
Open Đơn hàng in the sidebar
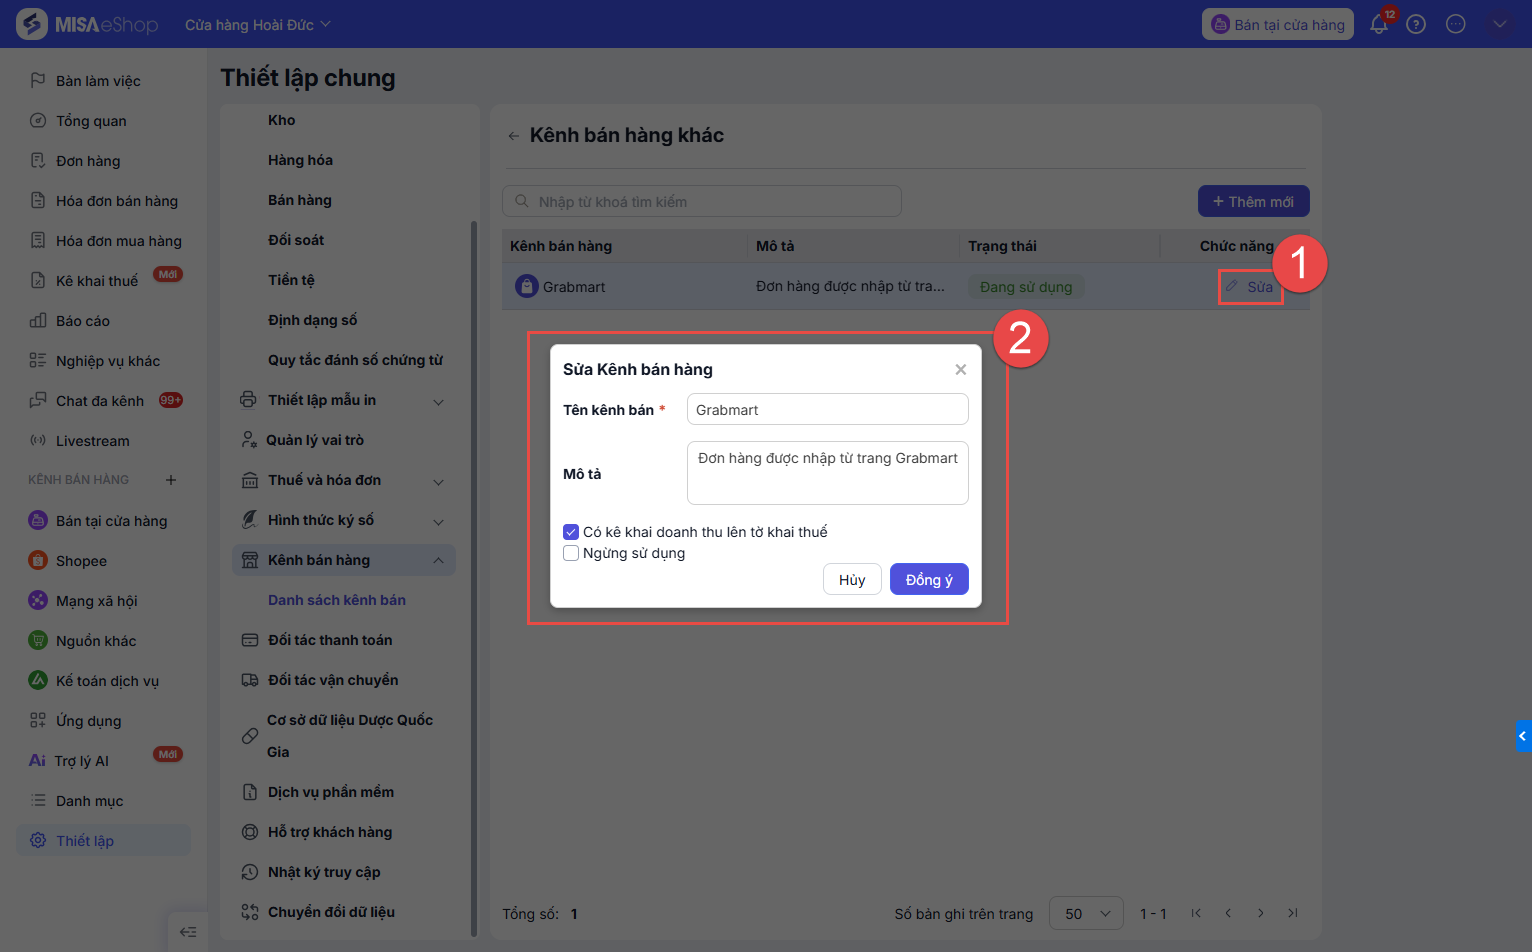tap(88, 161)
